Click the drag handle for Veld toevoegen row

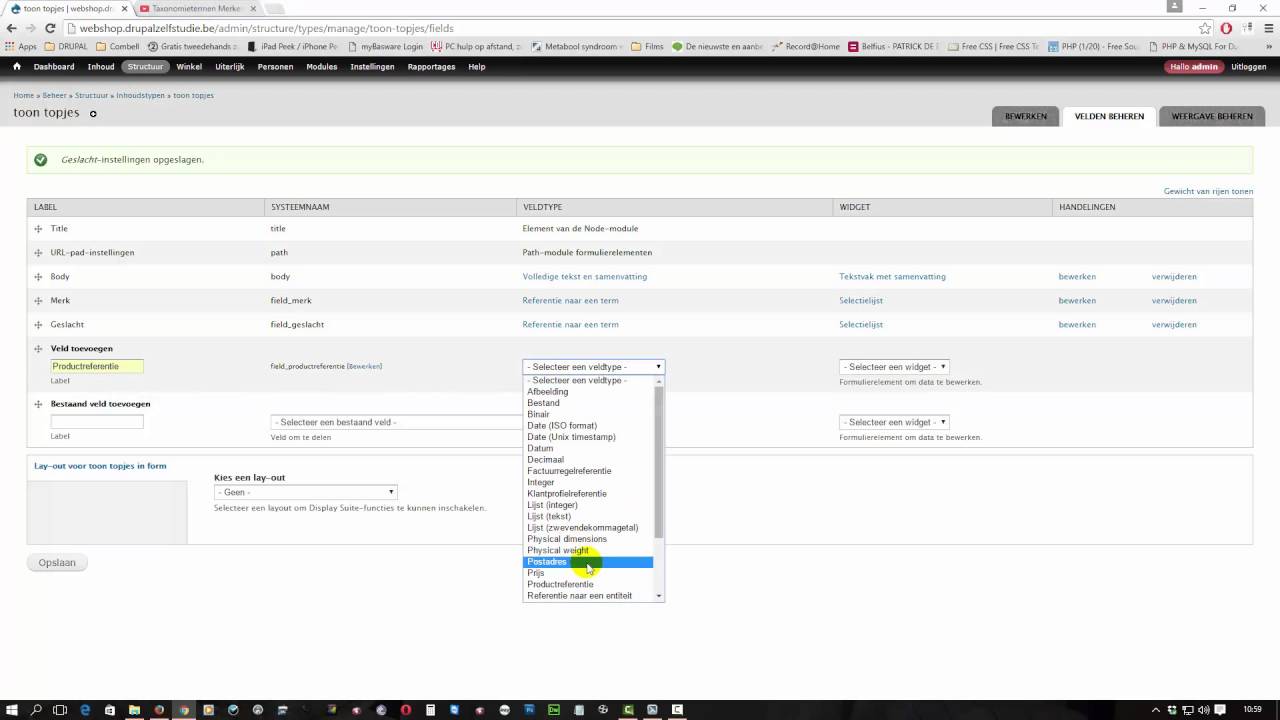38,349
